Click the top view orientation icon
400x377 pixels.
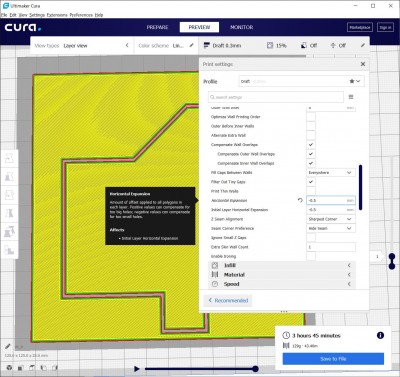coord(32,368)
